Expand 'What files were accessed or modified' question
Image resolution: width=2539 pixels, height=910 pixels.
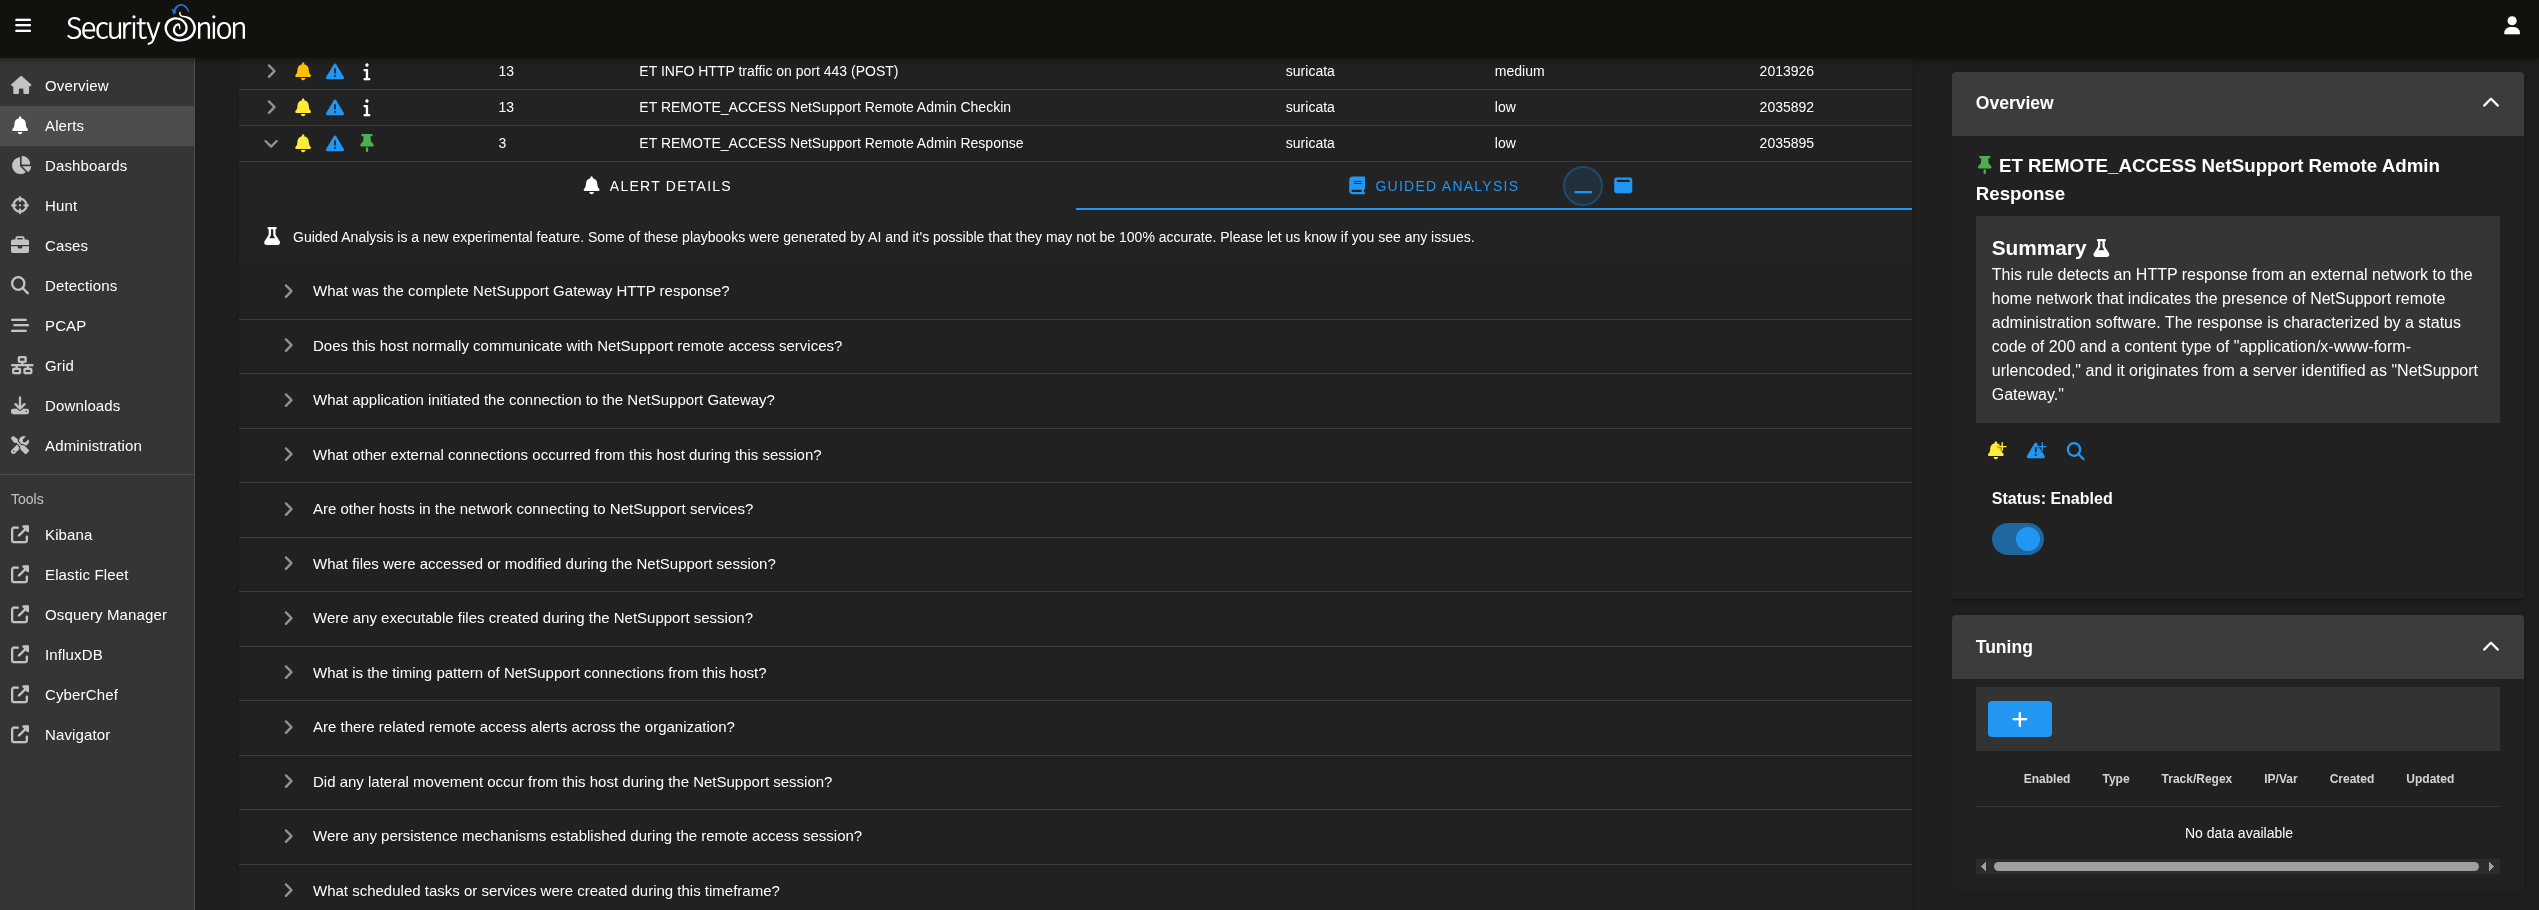pos(1075,564)
